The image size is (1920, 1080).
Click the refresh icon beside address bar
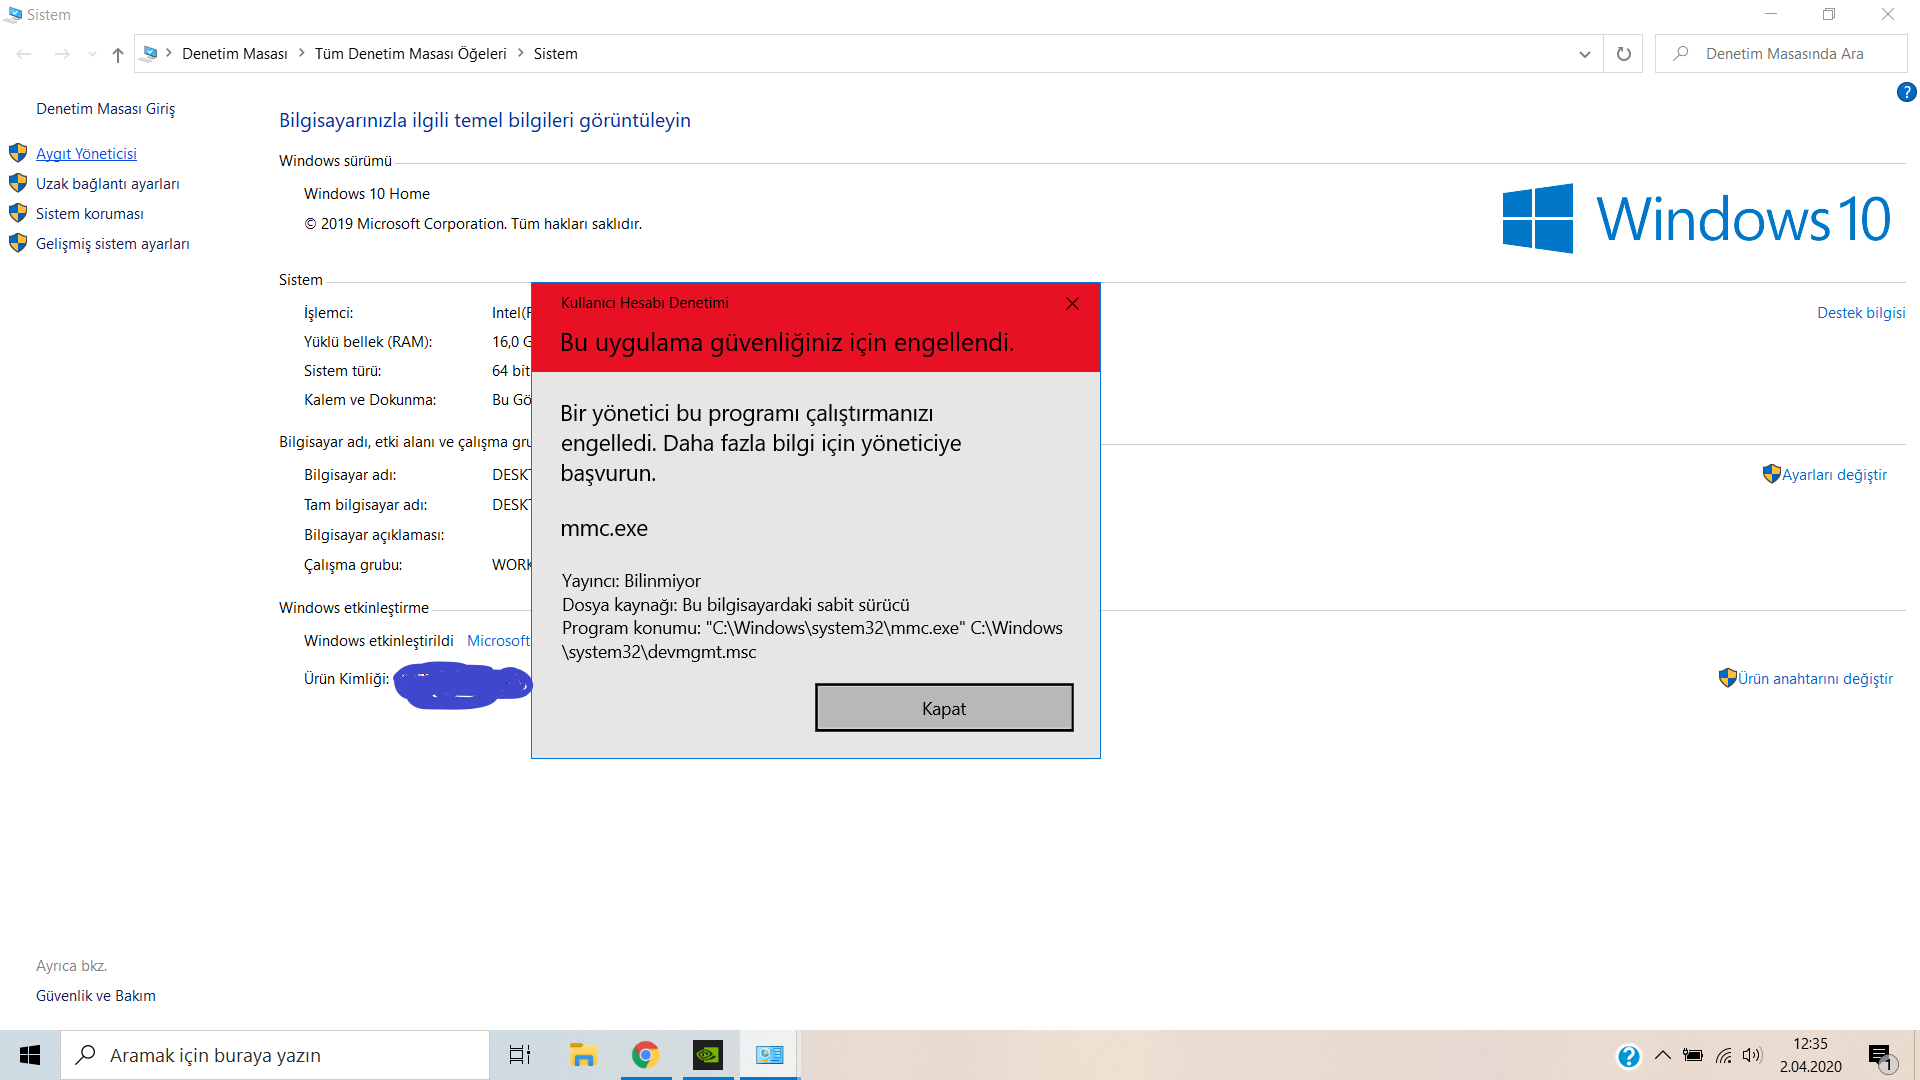(1623, 54)
